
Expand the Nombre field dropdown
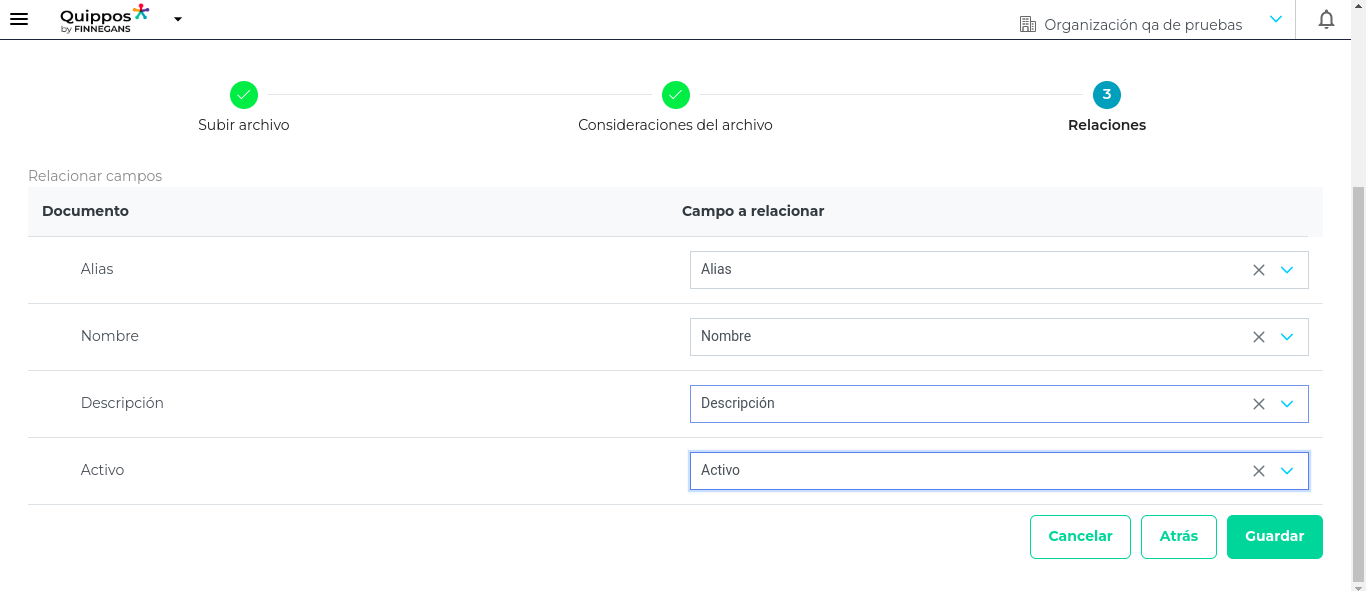coord(1287,337)
